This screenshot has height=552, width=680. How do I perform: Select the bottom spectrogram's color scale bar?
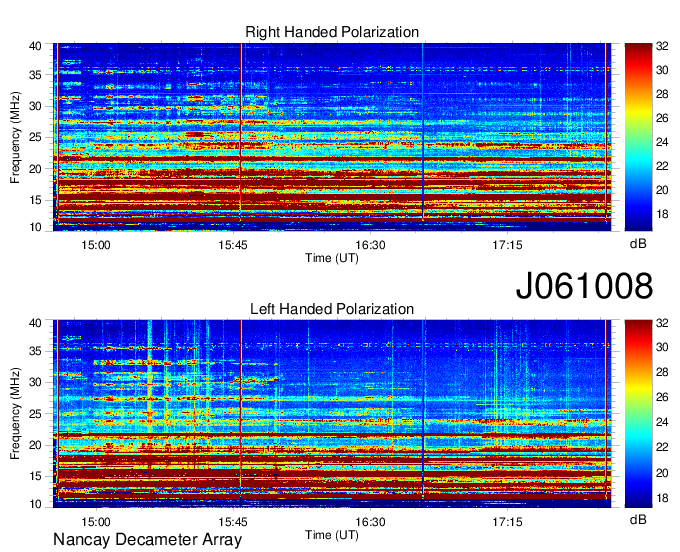coord(638,414)
